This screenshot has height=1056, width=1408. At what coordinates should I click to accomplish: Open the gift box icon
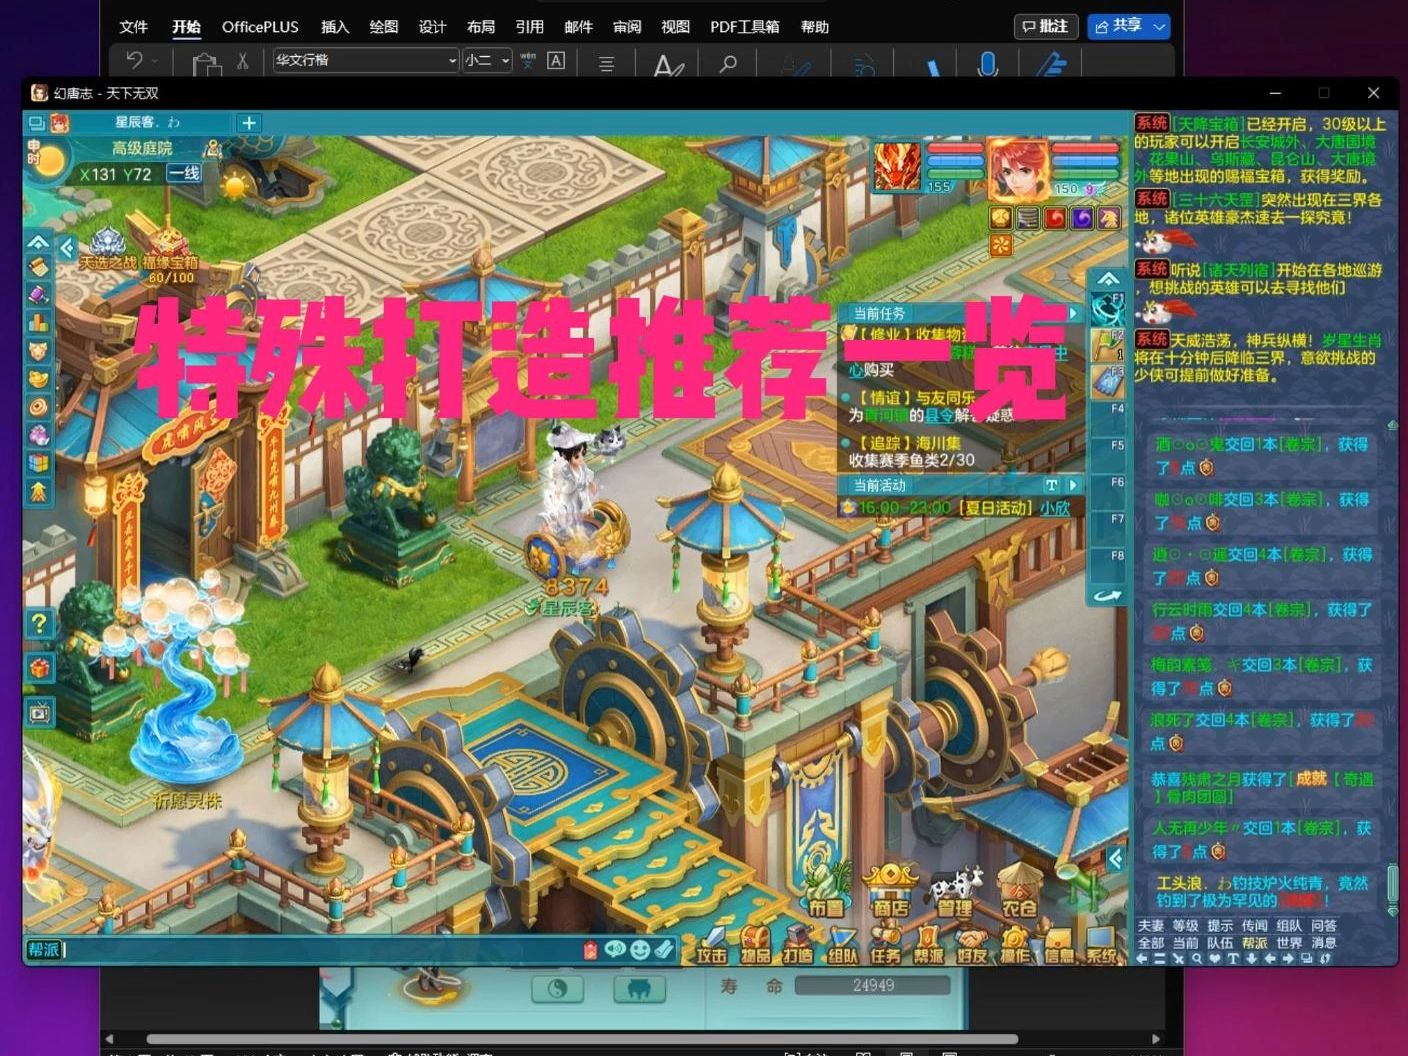39,668
